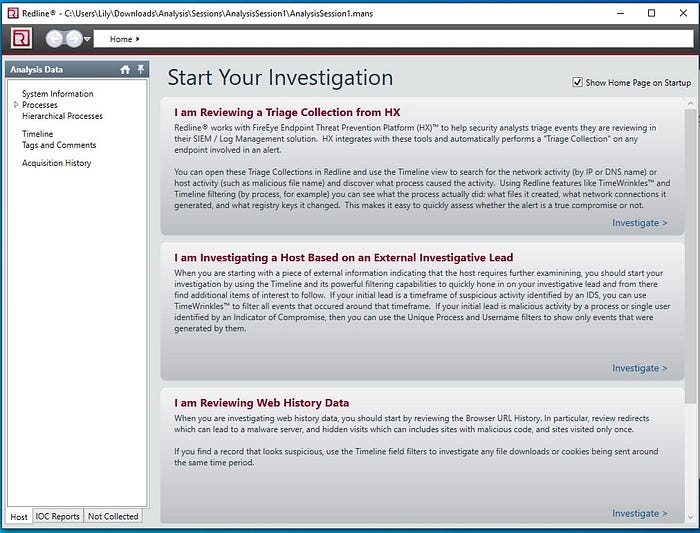Click heading 'I am Reviewing Web History Data'
Screen dimensions: 700x533
tap(262, 403)
